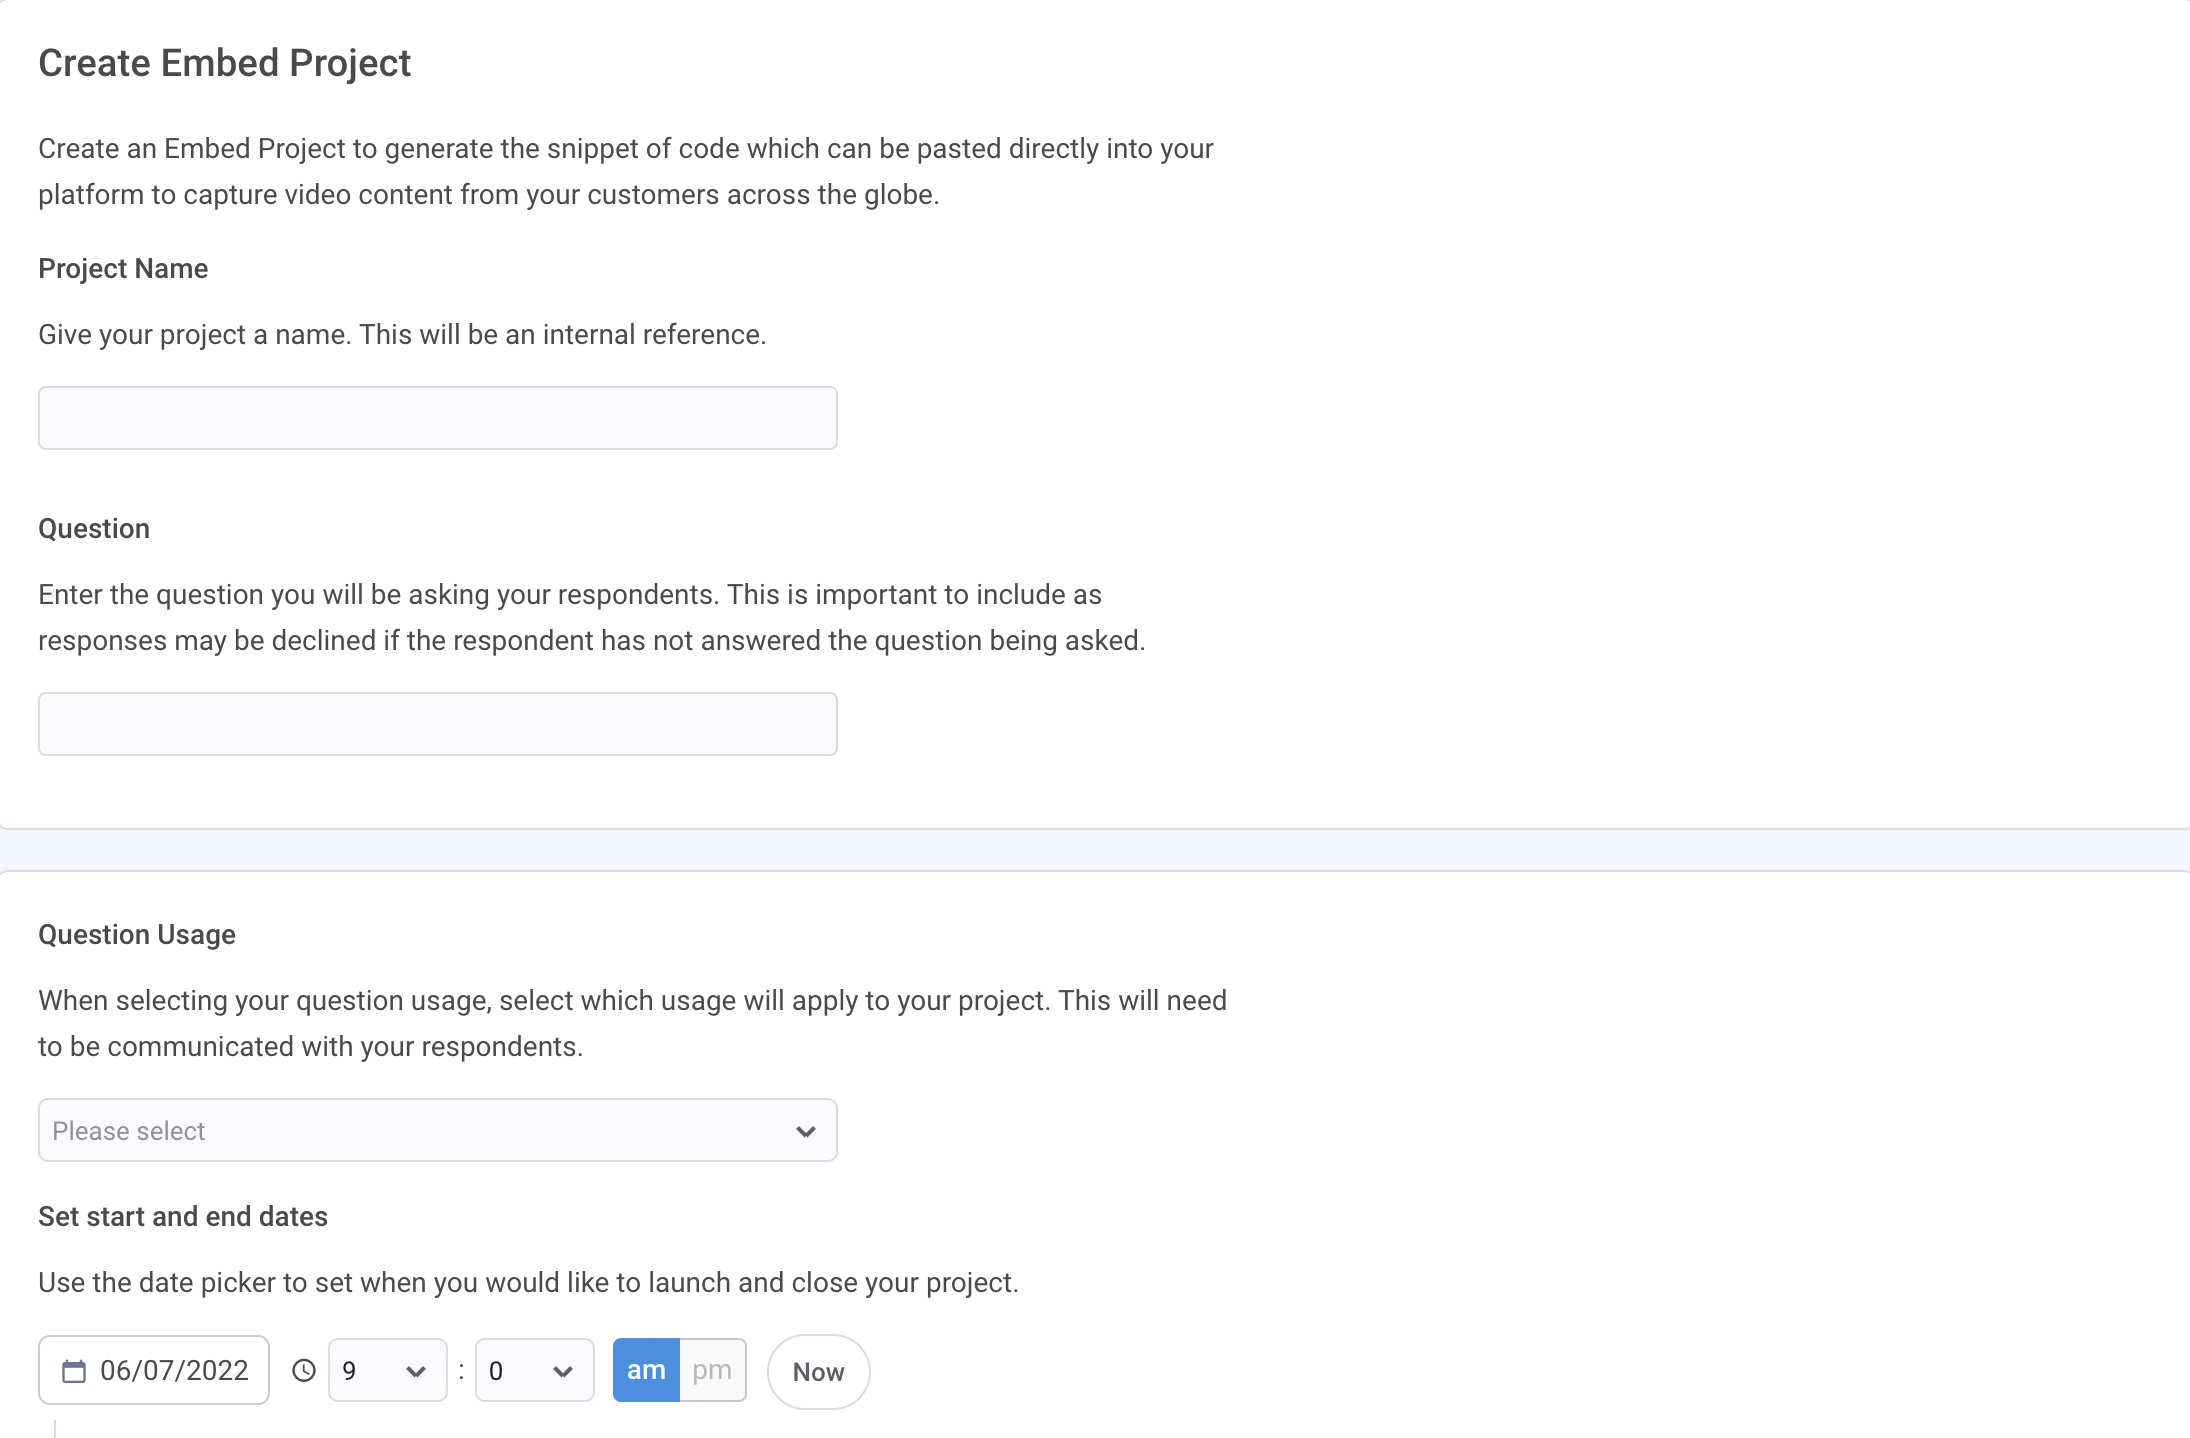The width and height of the screenshot is (2190, 1438).
Task: Click the calendar icon in the date field
Action: pos(74,1370)
